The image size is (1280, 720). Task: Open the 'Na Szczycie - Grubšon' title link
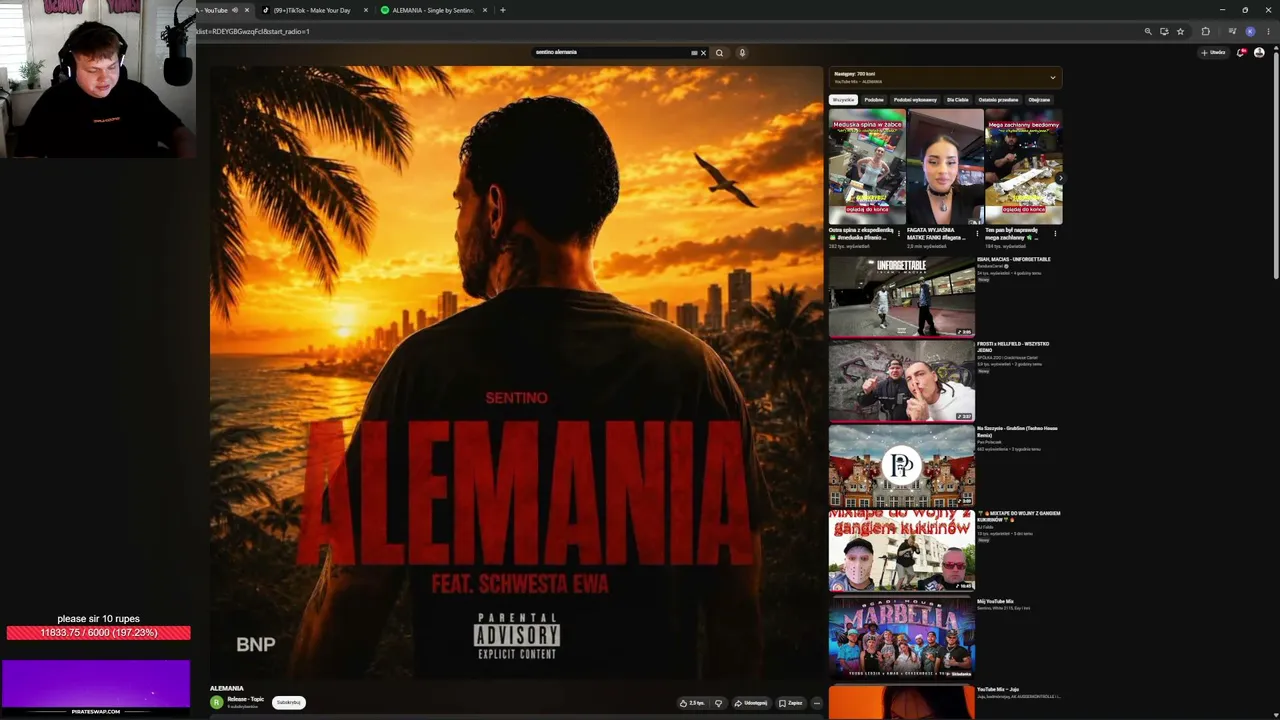1017,431
